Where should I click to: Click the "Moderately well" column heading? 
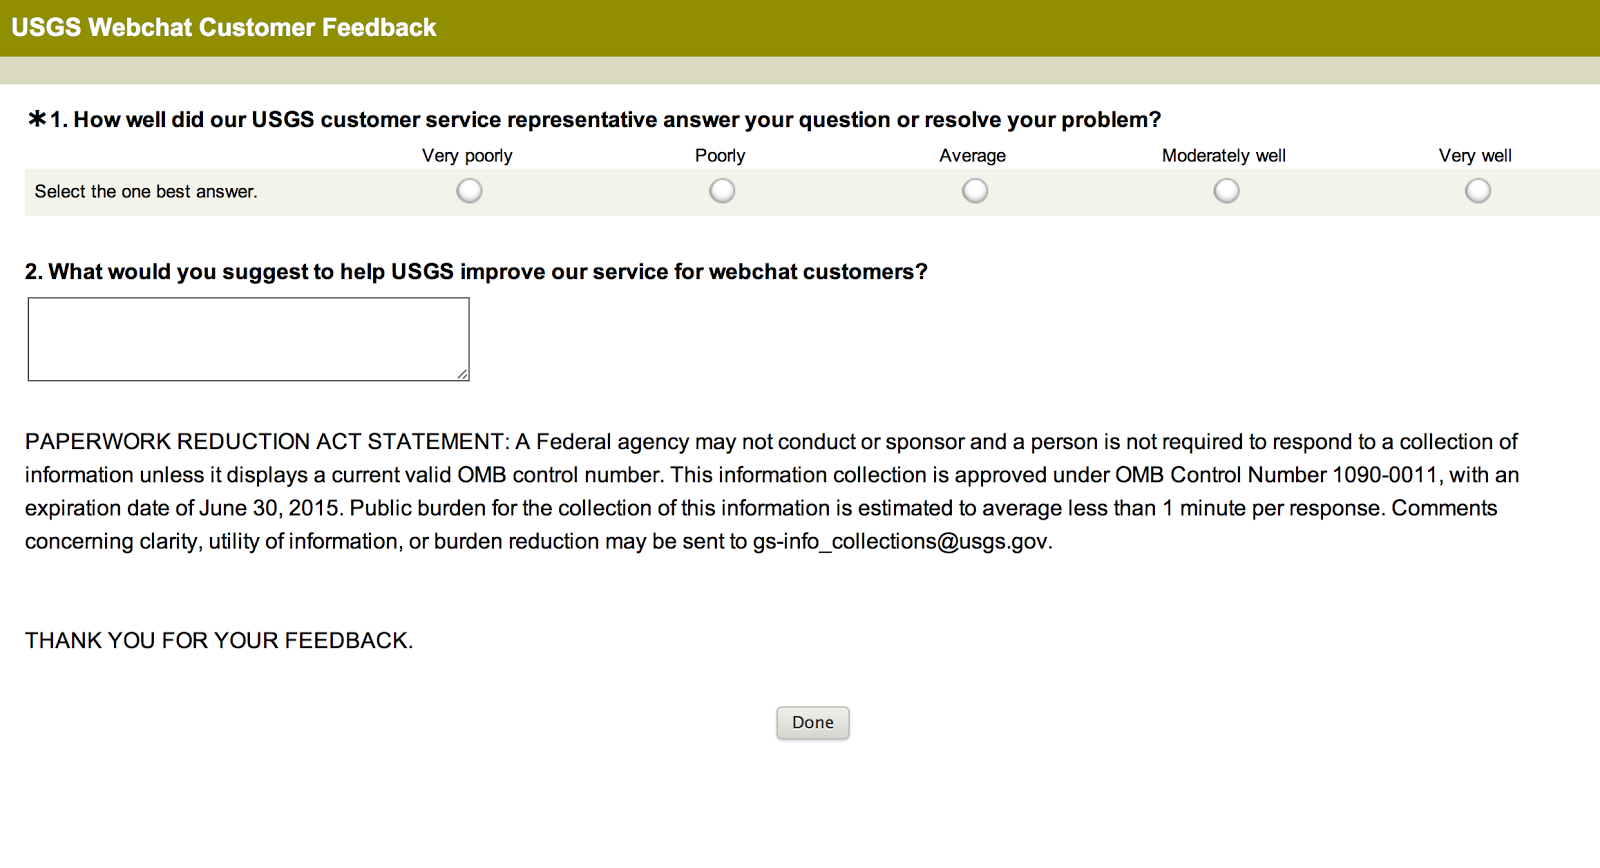1223,156
